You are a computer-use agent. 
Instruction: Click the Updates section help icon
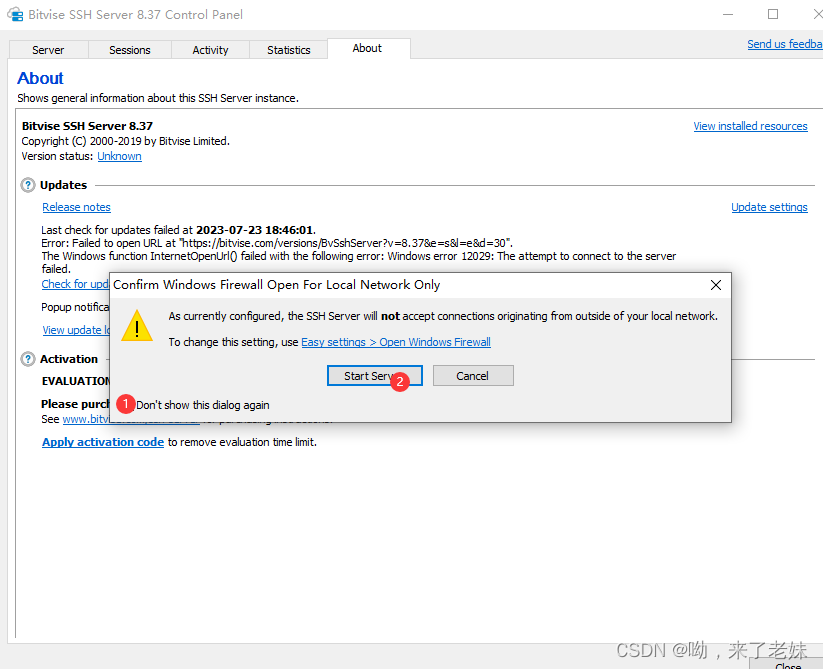click(27, 184)
